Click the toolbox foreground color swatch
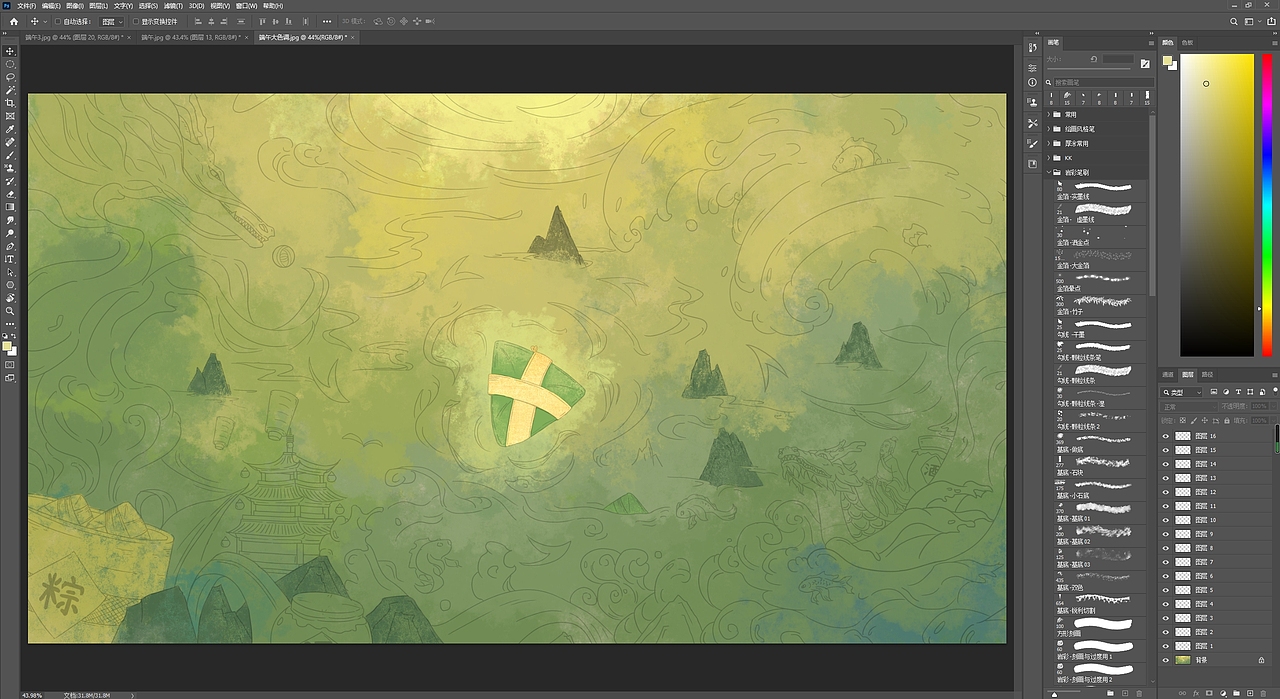The width and height of the screenshot is (1280, 699). tap(8, 346)
